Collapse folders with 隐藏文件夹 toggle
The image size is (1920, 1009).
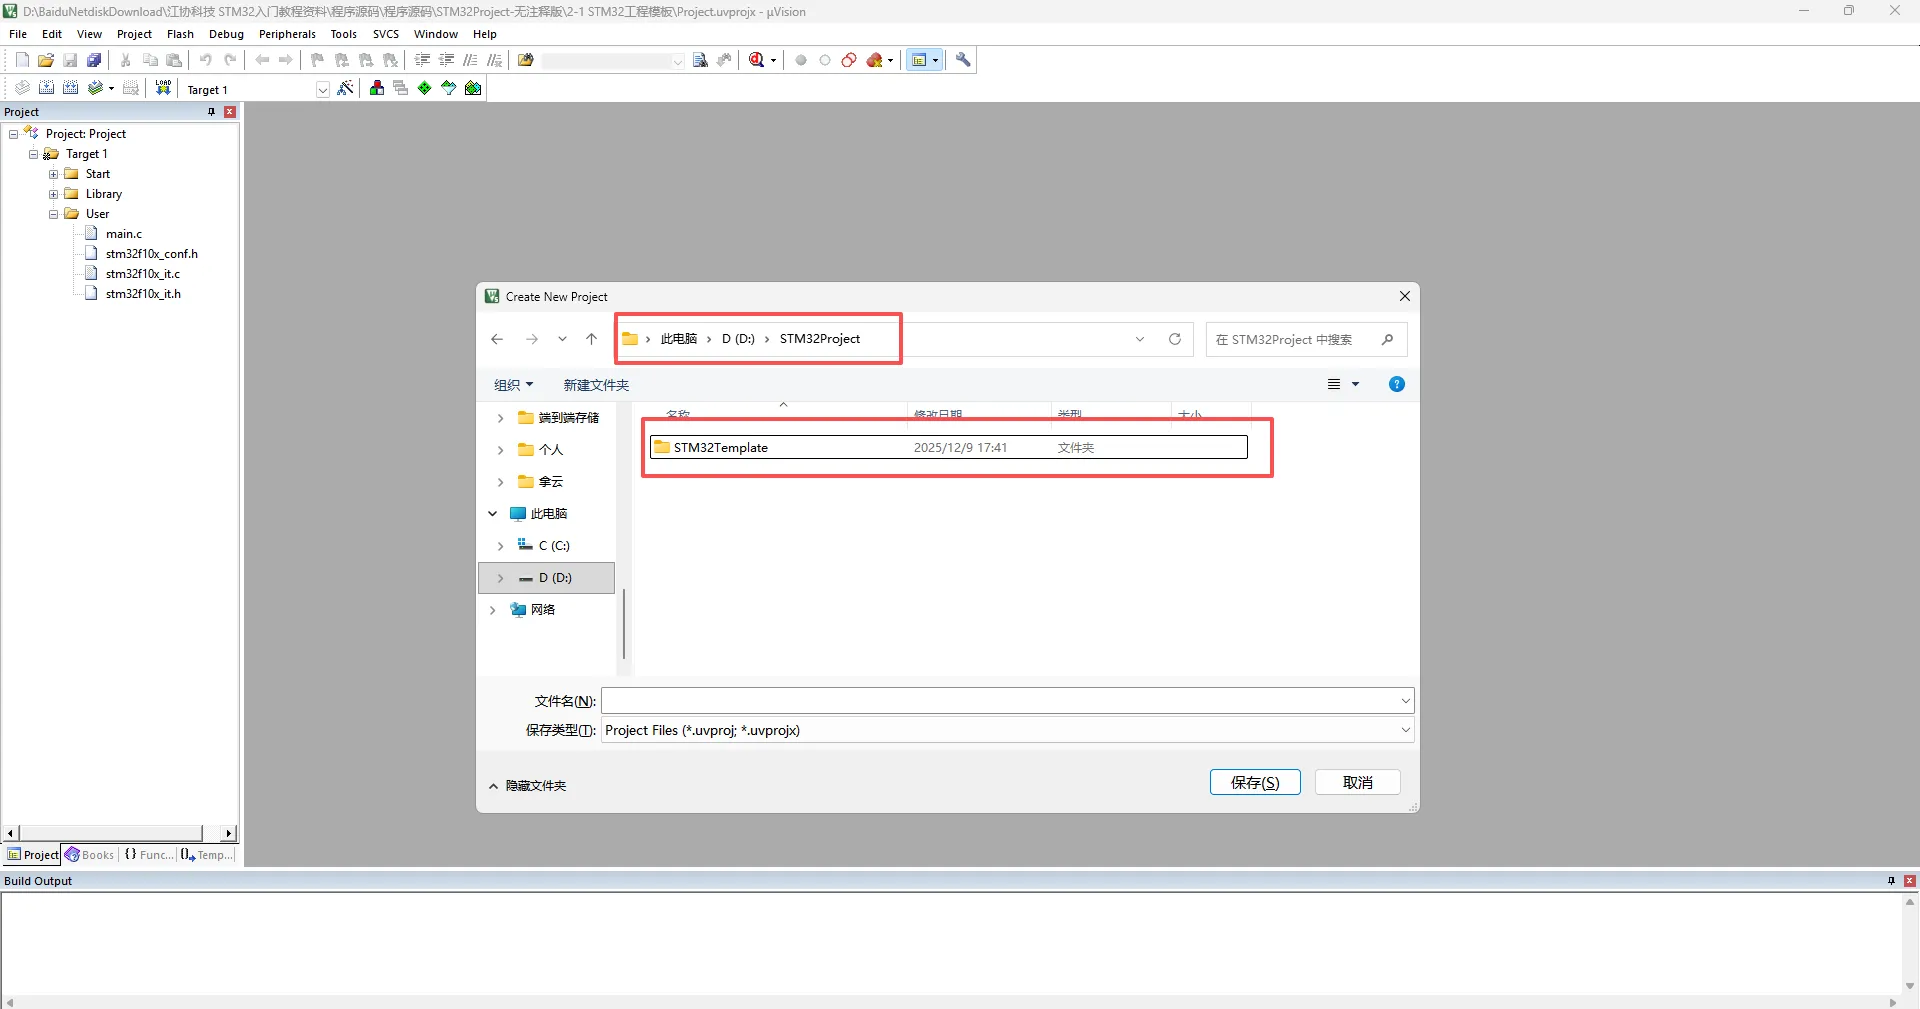pyautogui.click(x=527, y=786)
